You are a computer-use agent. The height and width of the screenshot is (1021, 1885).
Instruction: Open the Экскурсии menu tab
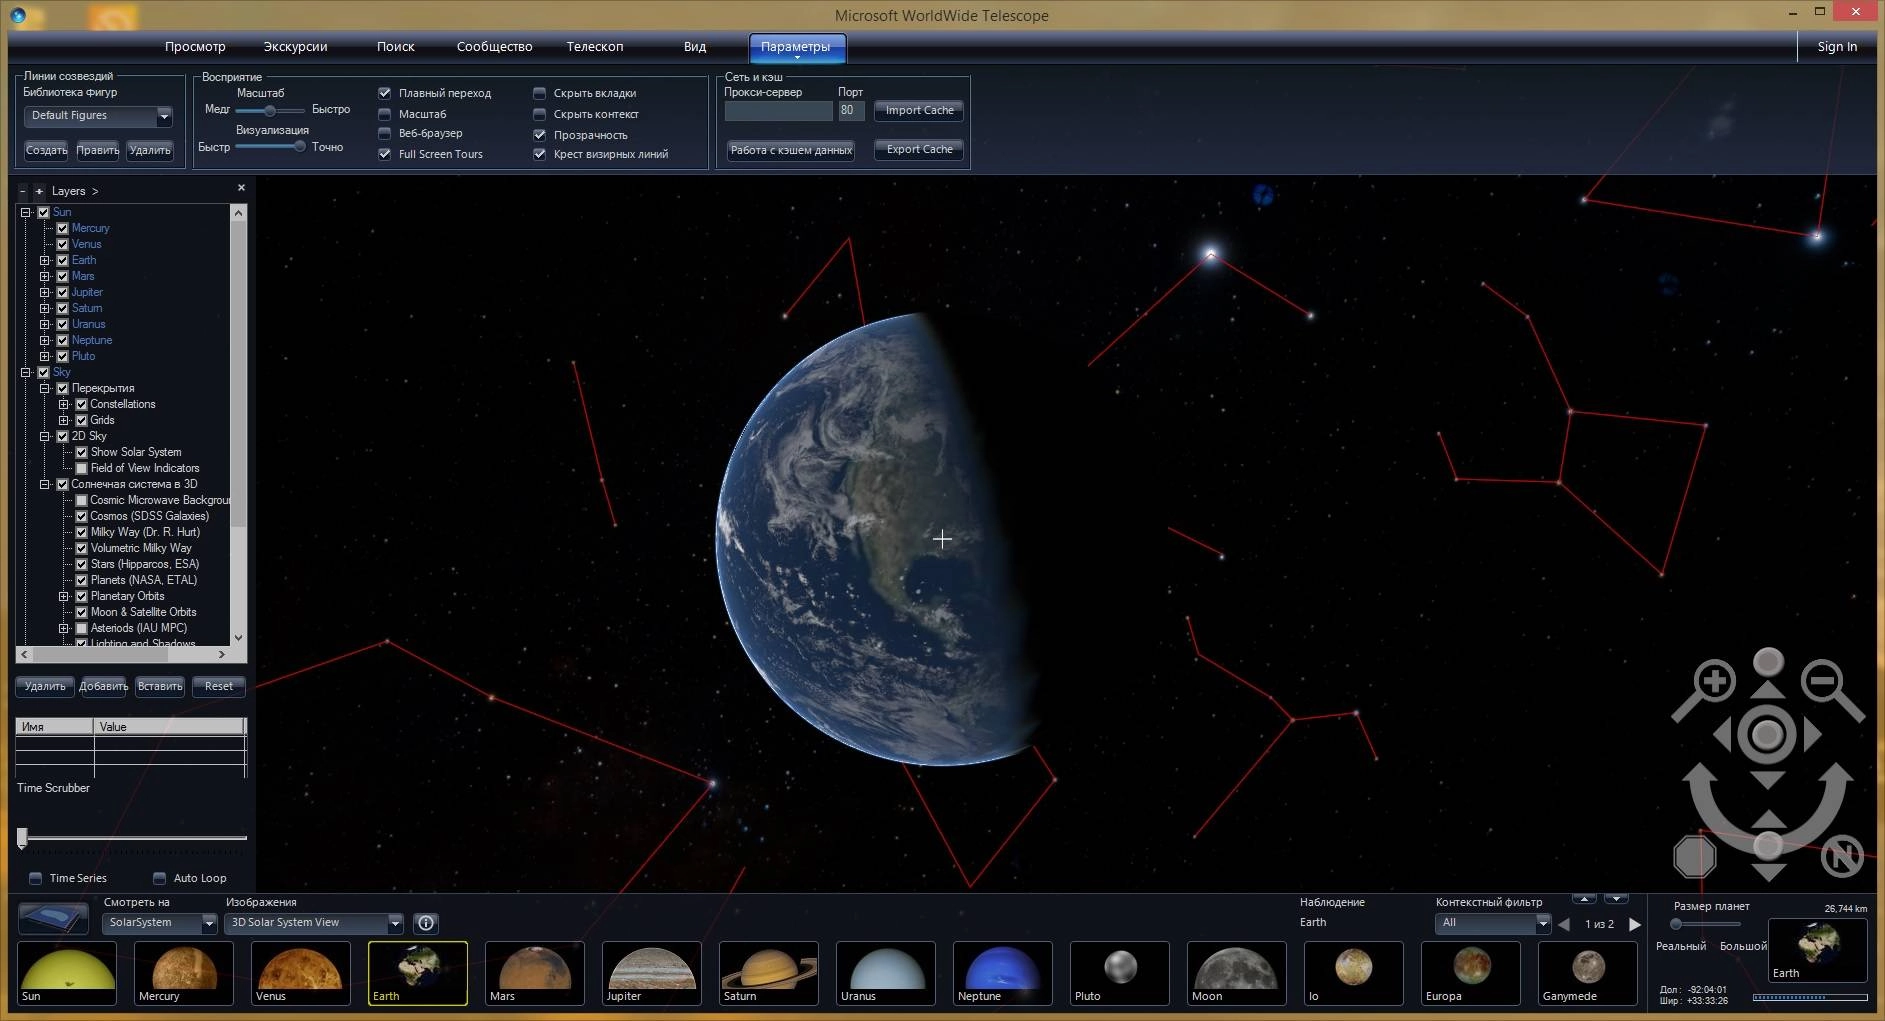295,47
